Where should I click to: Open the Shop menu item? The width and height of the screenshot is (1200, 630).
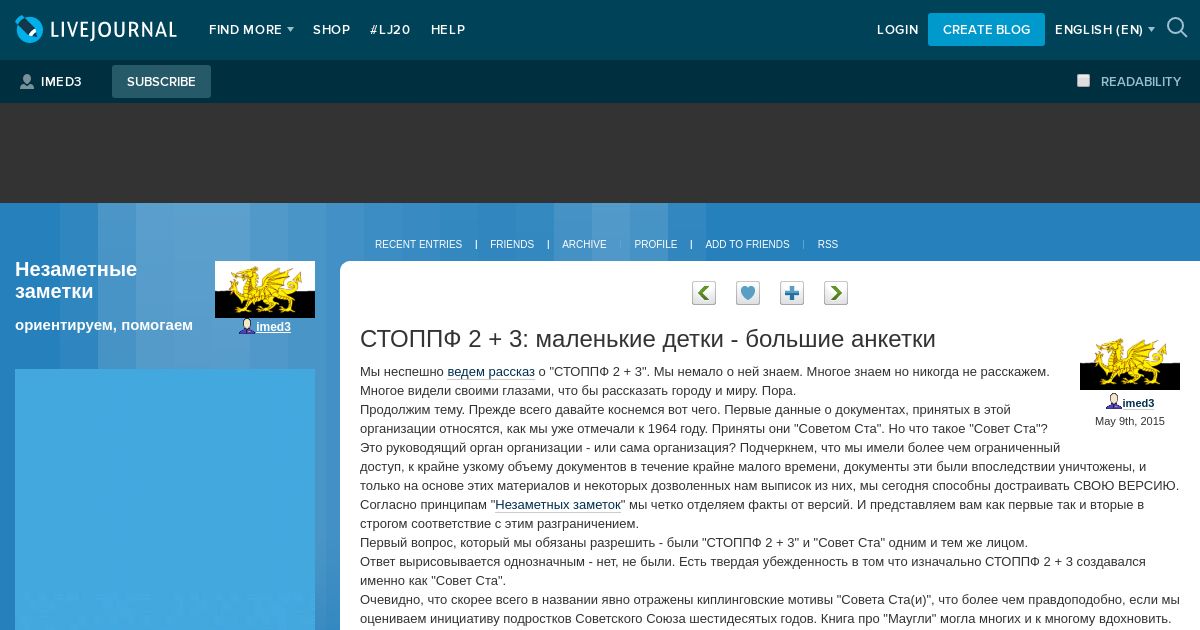(331, 30)
